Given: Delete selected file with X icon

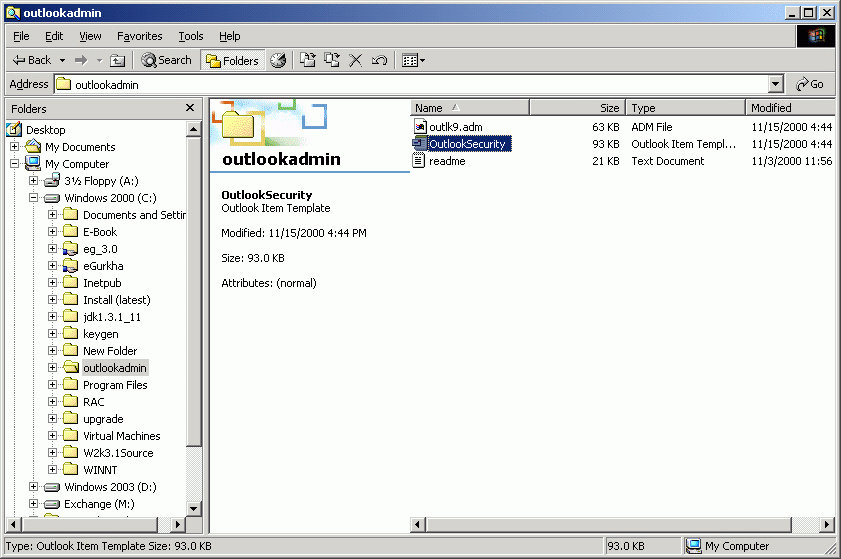Looking at the screenshot, I should [x=356, y=60].
